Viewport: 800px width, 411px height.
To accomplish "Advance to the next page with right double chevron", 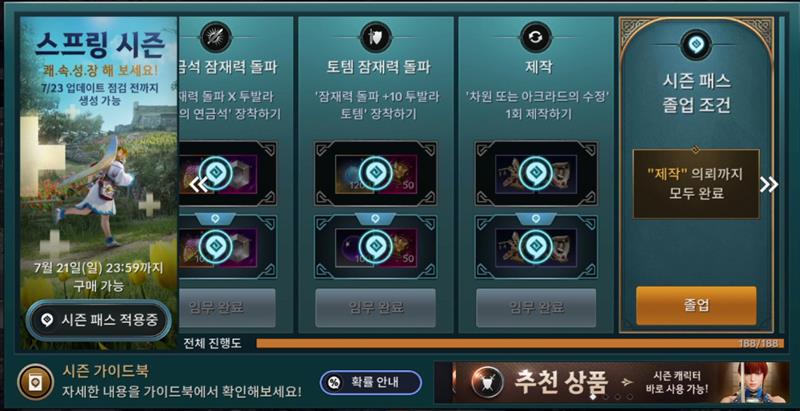I will point(768,185).
